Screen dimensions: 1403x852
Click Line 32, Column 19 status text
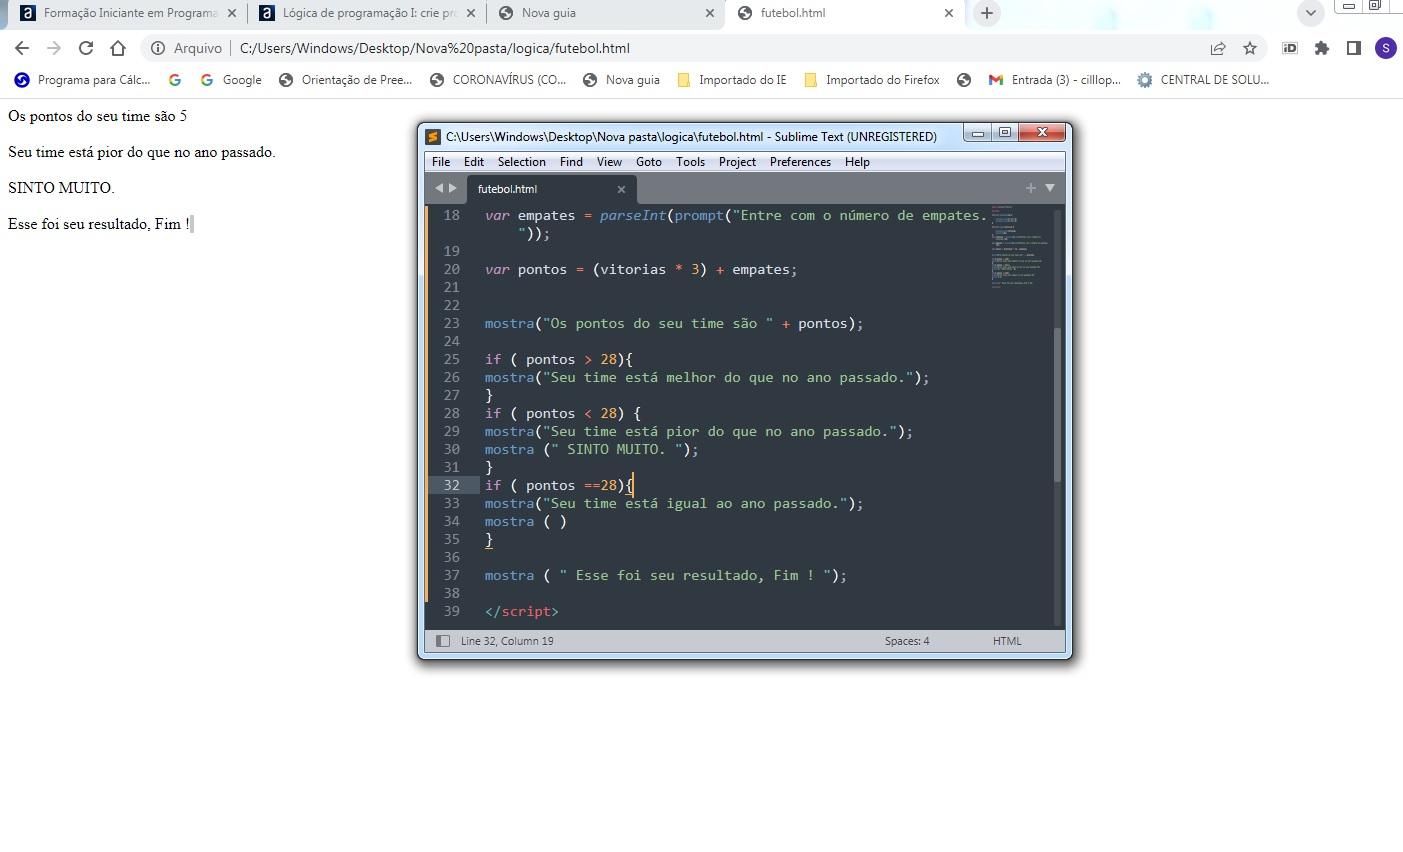[x=507, y=641]
